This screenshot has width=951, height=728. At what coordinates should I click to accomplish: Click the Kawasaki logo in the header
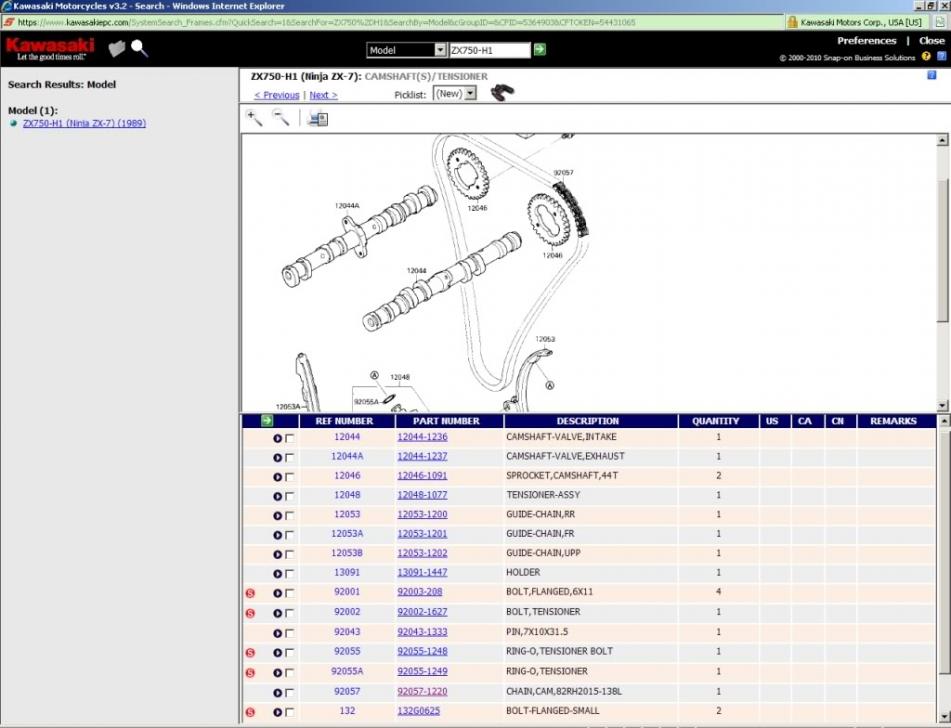click(x=50, y=49)
